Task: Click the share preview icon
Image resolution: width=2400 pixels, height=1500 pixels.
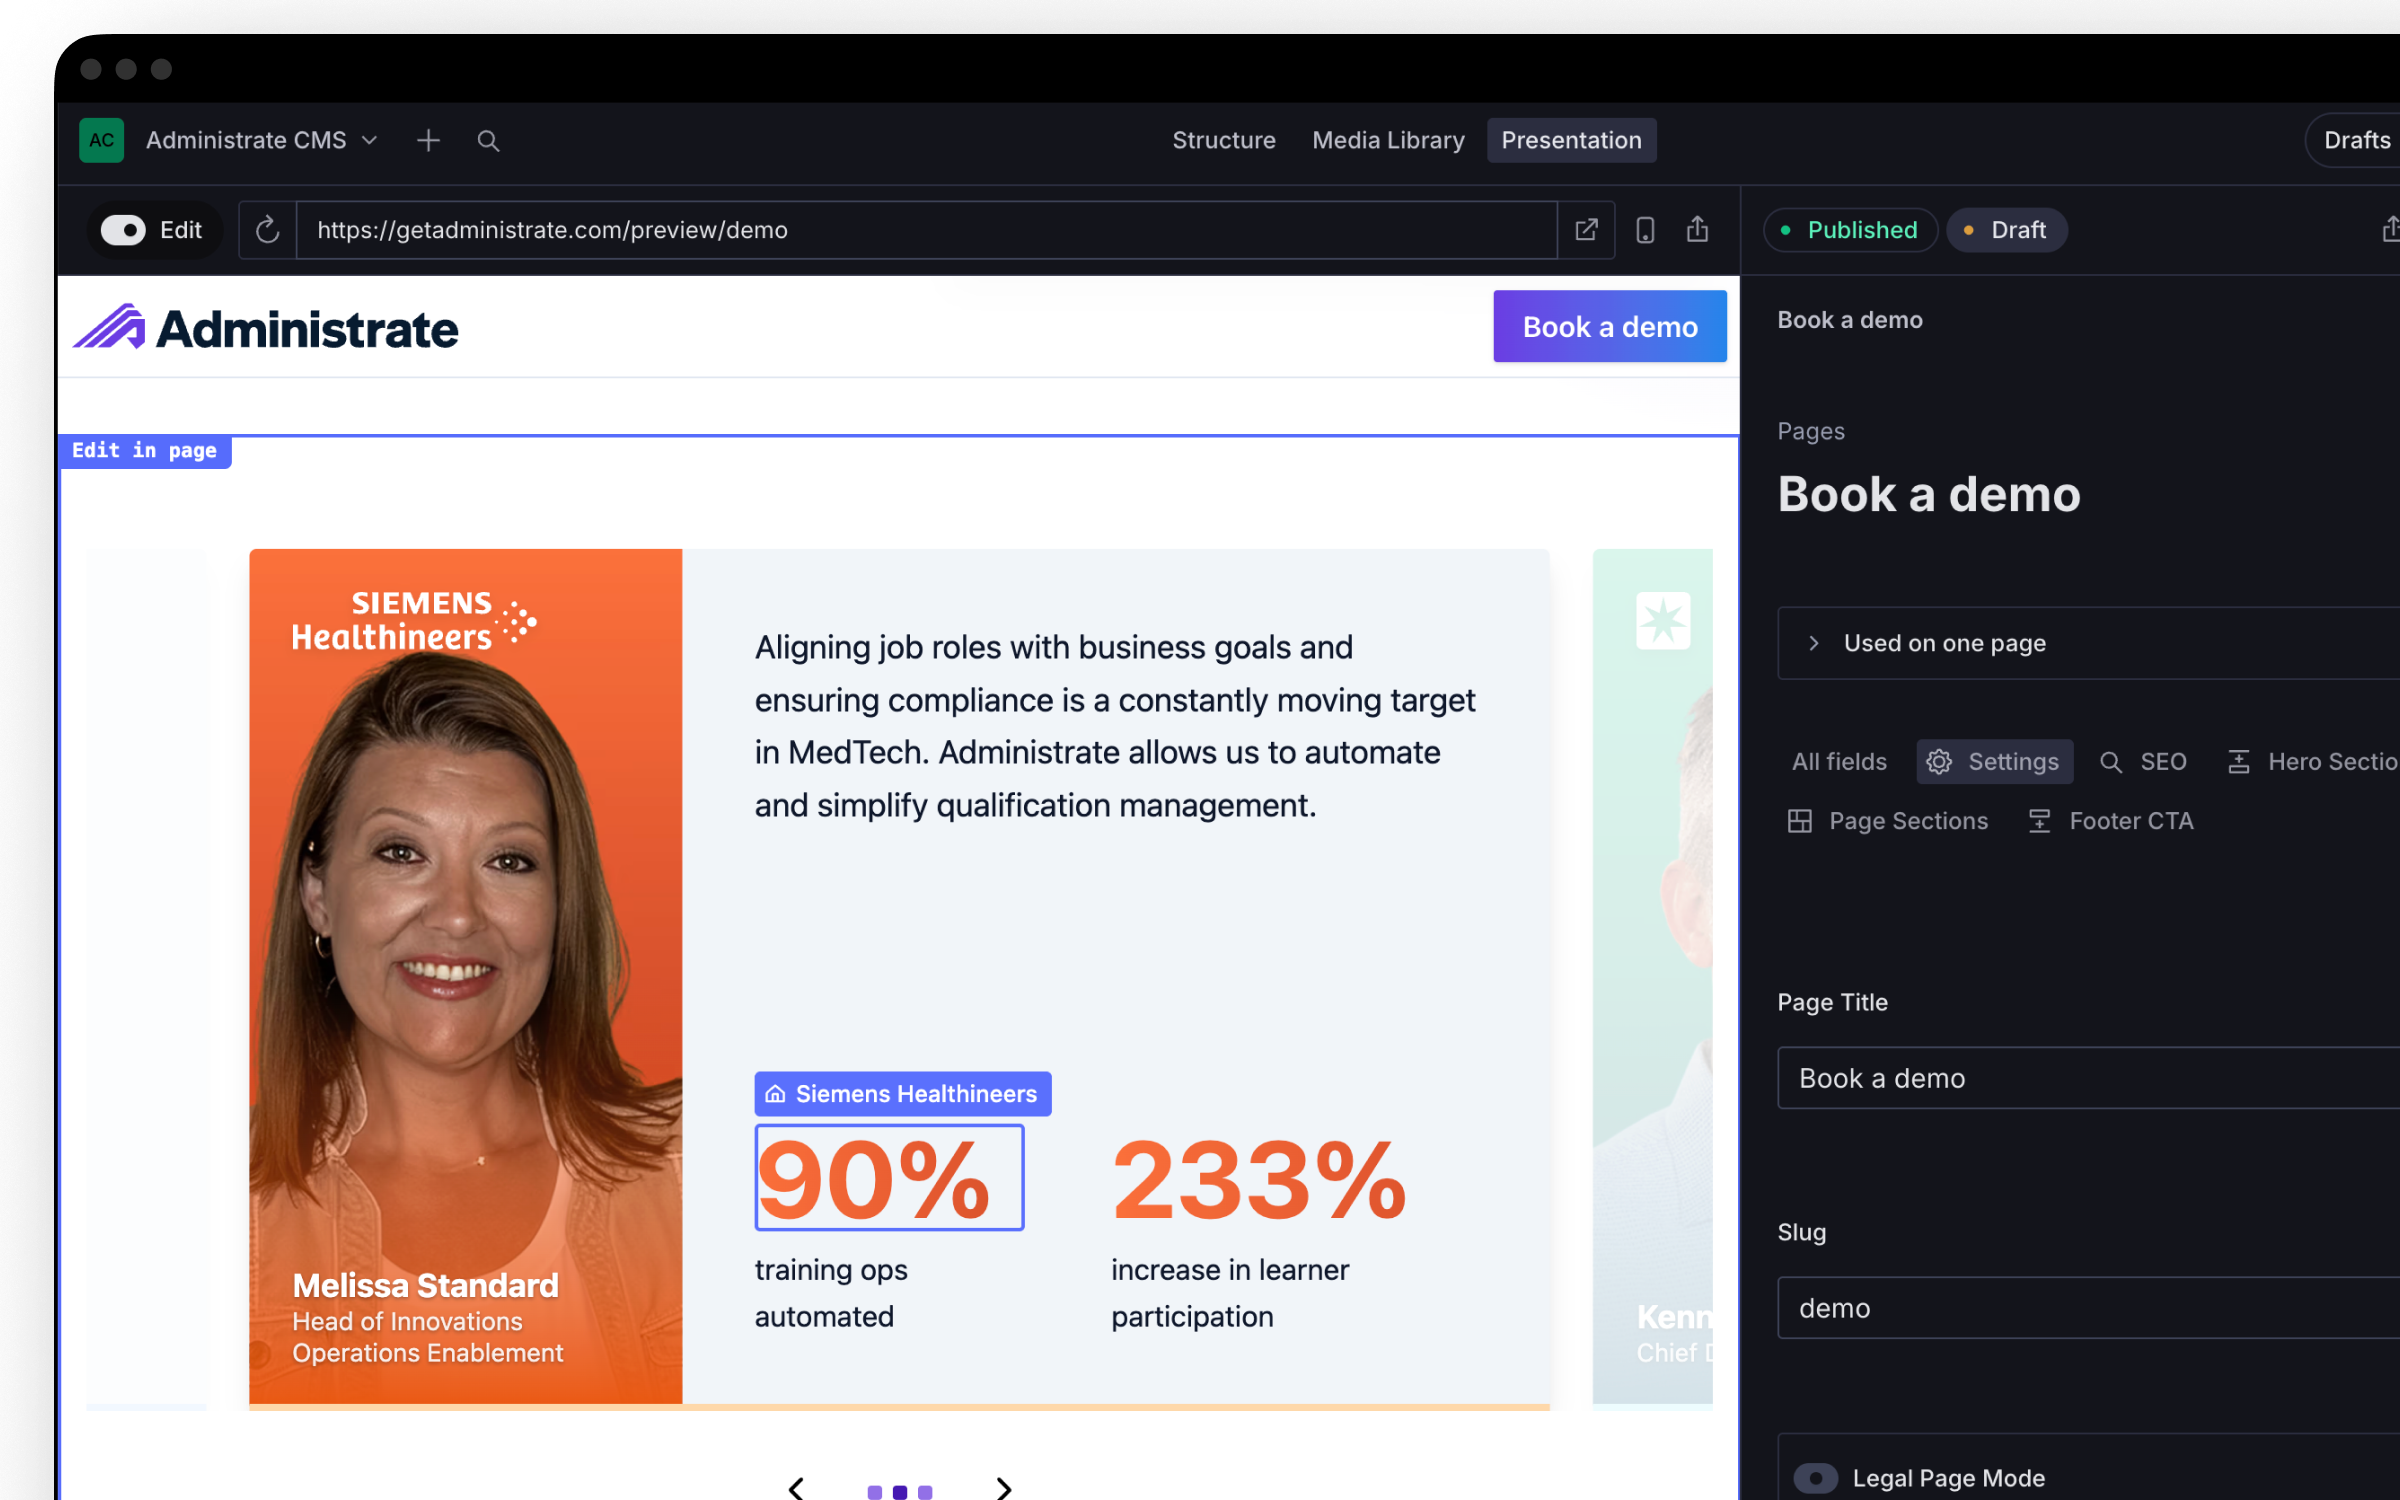Action: click(1698, 230)
